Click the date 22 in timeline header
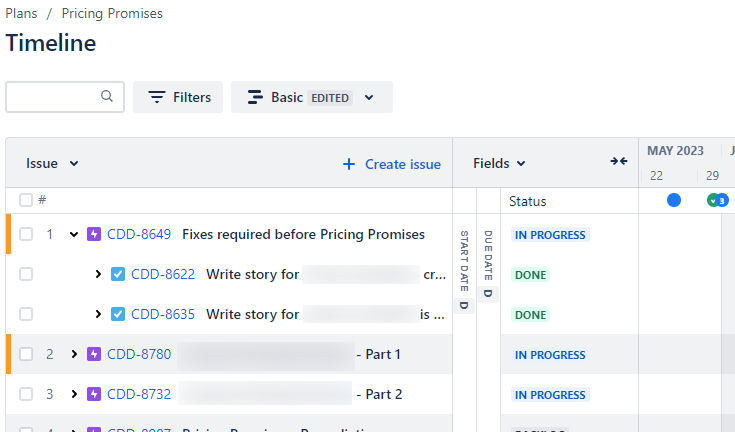 click(x=656, y=176)
